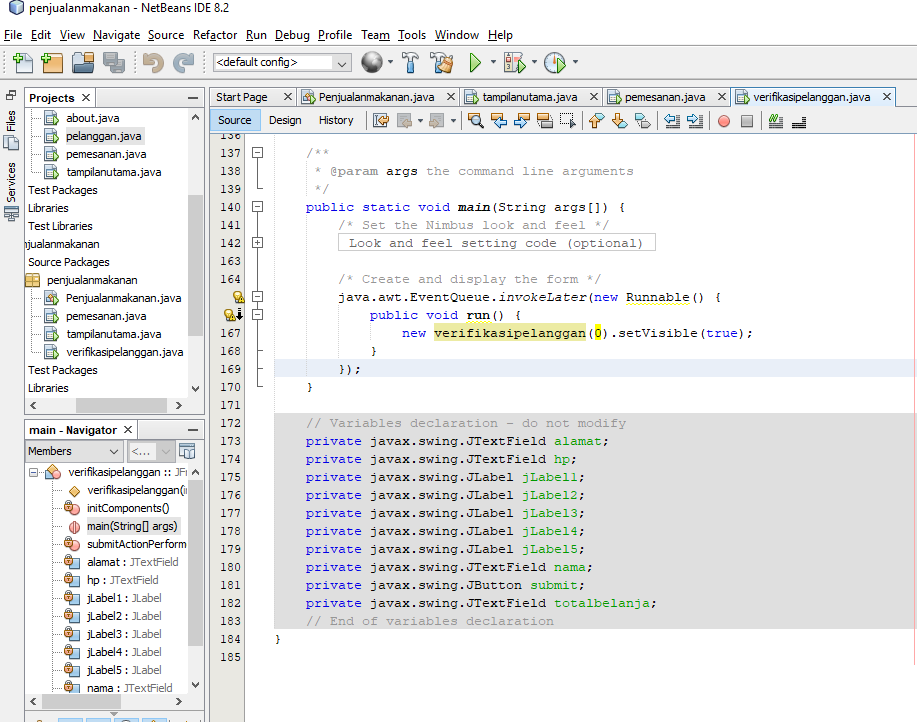Clean and Build the project
917x722 pixels.
click(x=443, y=62)
